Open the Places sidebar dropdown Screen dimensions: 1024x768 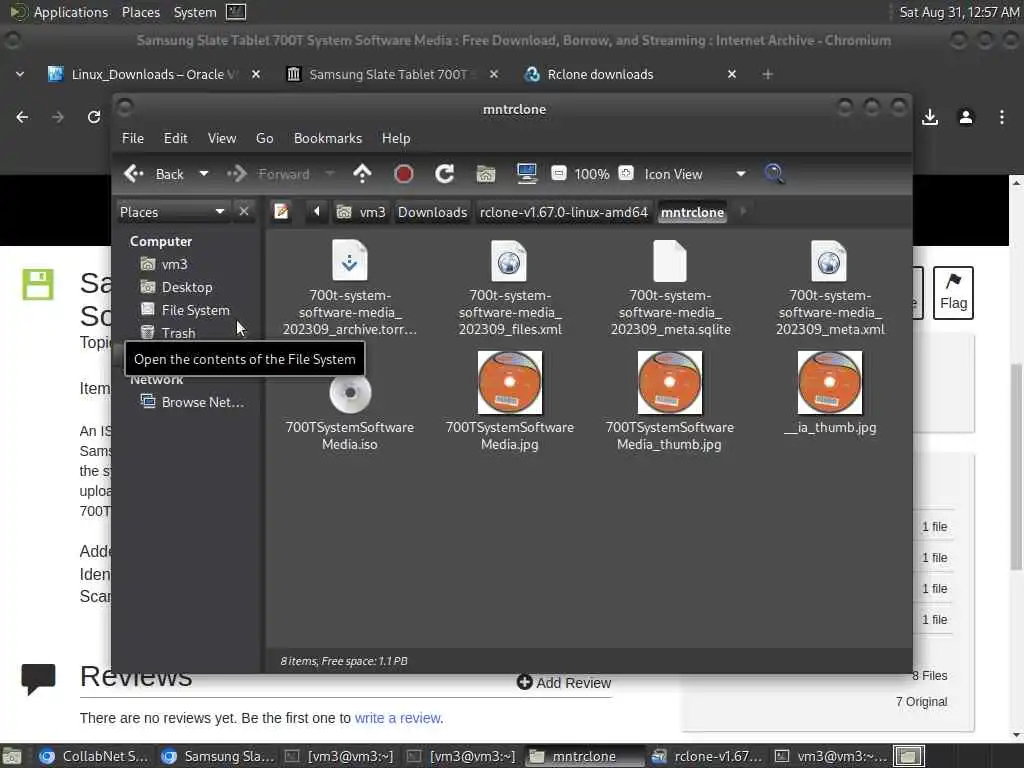tap(172, 212)
